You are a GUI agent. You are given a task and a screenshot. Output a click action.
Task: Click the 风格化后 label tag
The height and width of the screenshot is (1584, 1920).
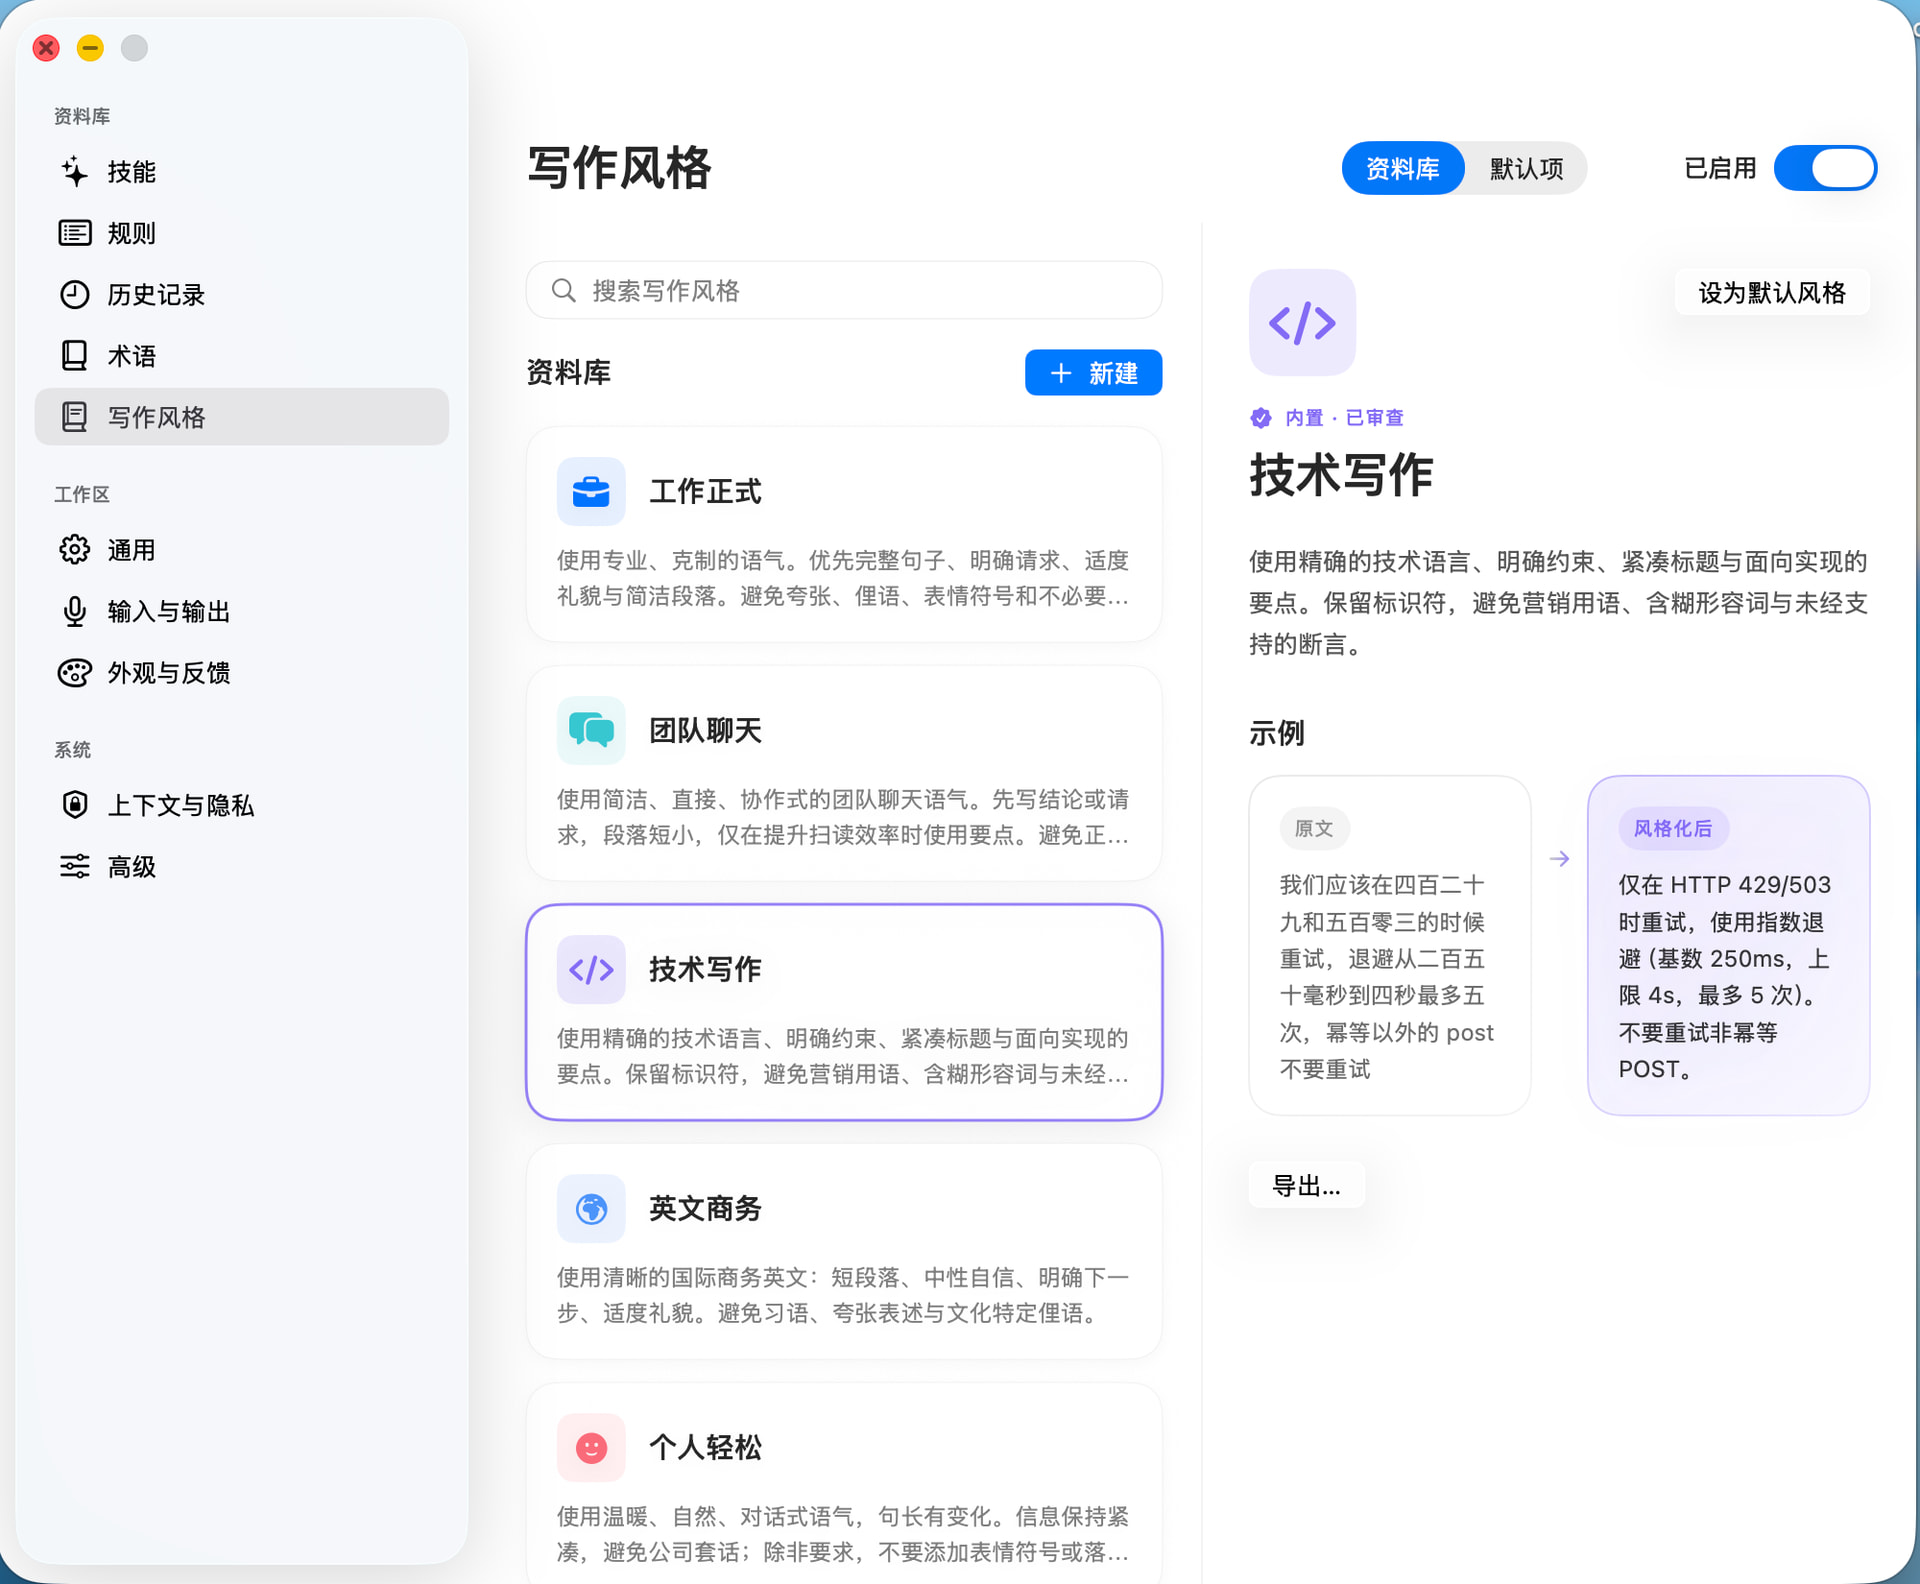coord(1673,828)
